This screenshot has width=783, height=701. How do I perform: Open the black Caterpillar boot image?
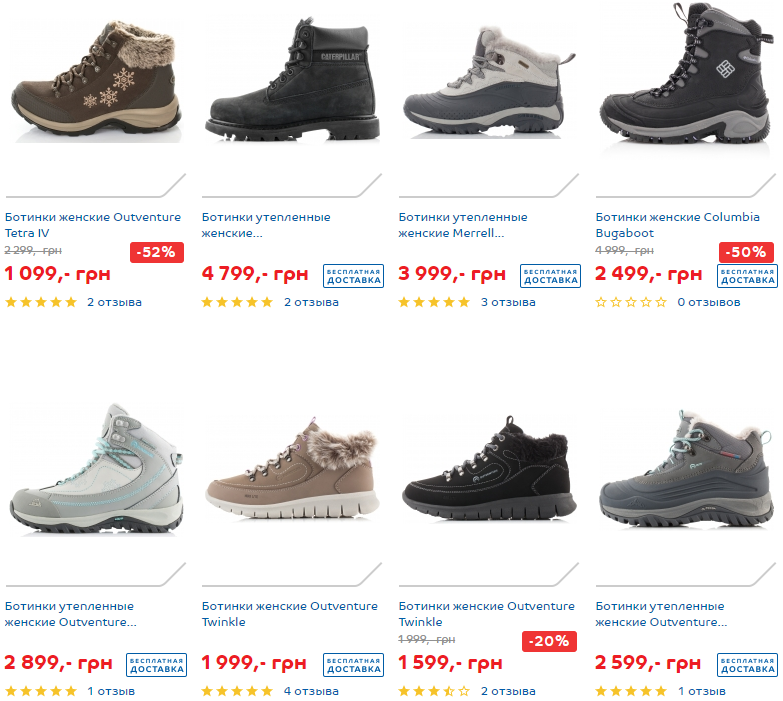point(292,79)
